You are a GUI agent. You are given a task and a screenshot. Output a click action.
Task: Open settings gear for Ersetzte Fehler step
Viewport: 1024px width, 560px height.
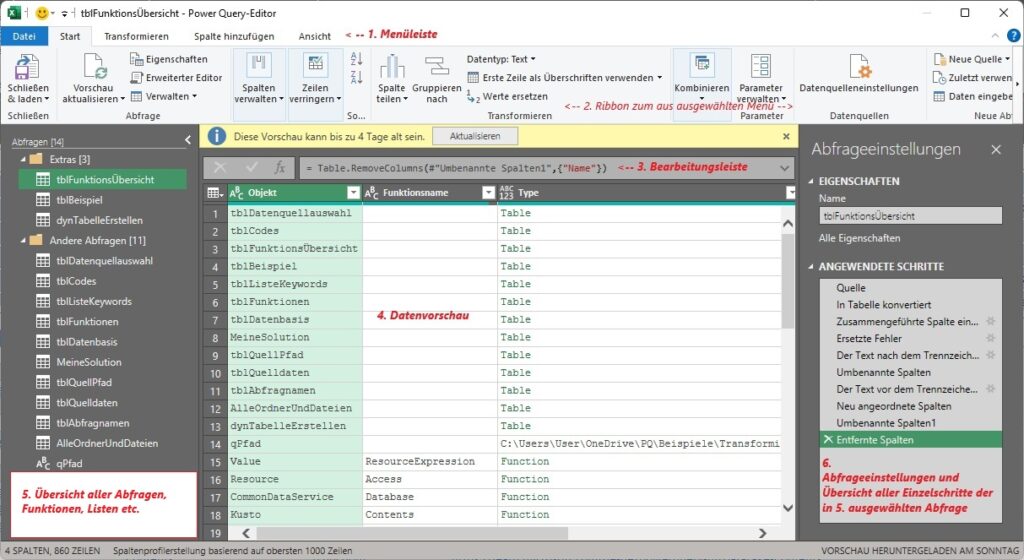coord(991,338)
